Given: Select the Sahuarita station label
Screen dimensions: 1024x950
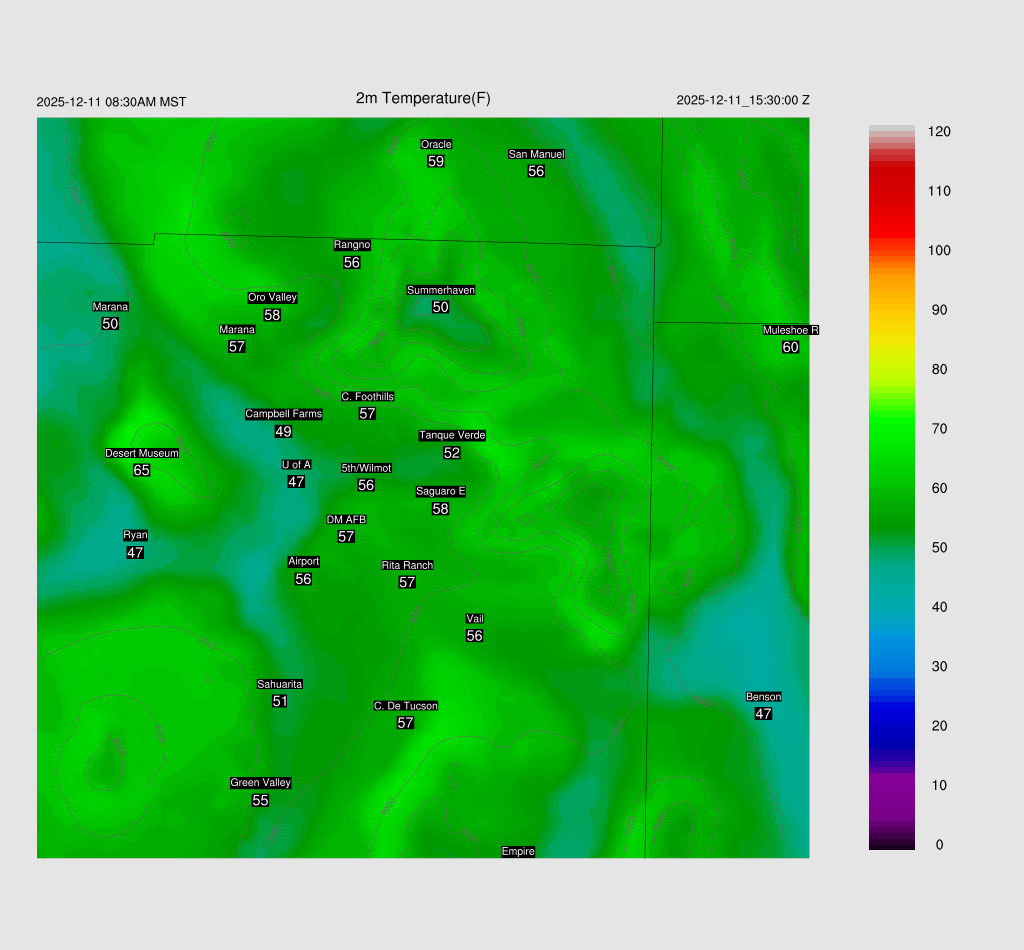Looking at the screenshot, I should (x=279, y=684).
